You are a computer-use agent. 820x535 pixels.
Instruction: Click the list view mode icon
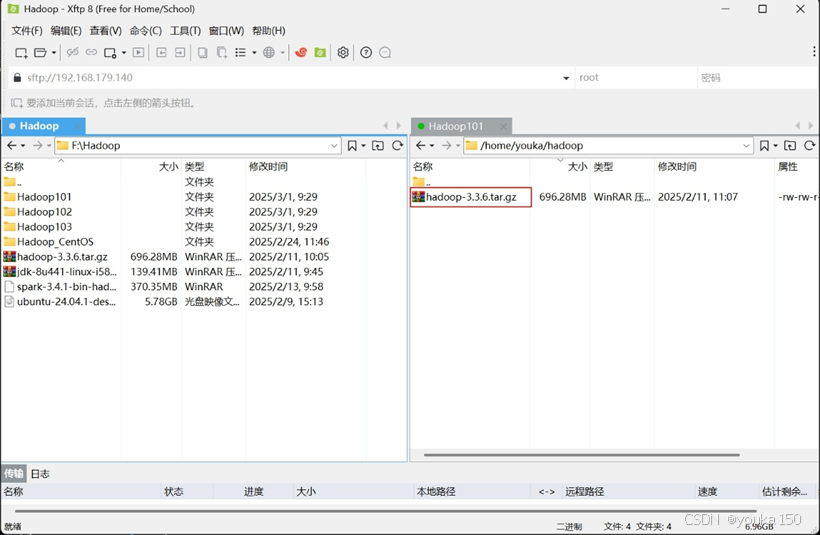(x=241, y=52)
